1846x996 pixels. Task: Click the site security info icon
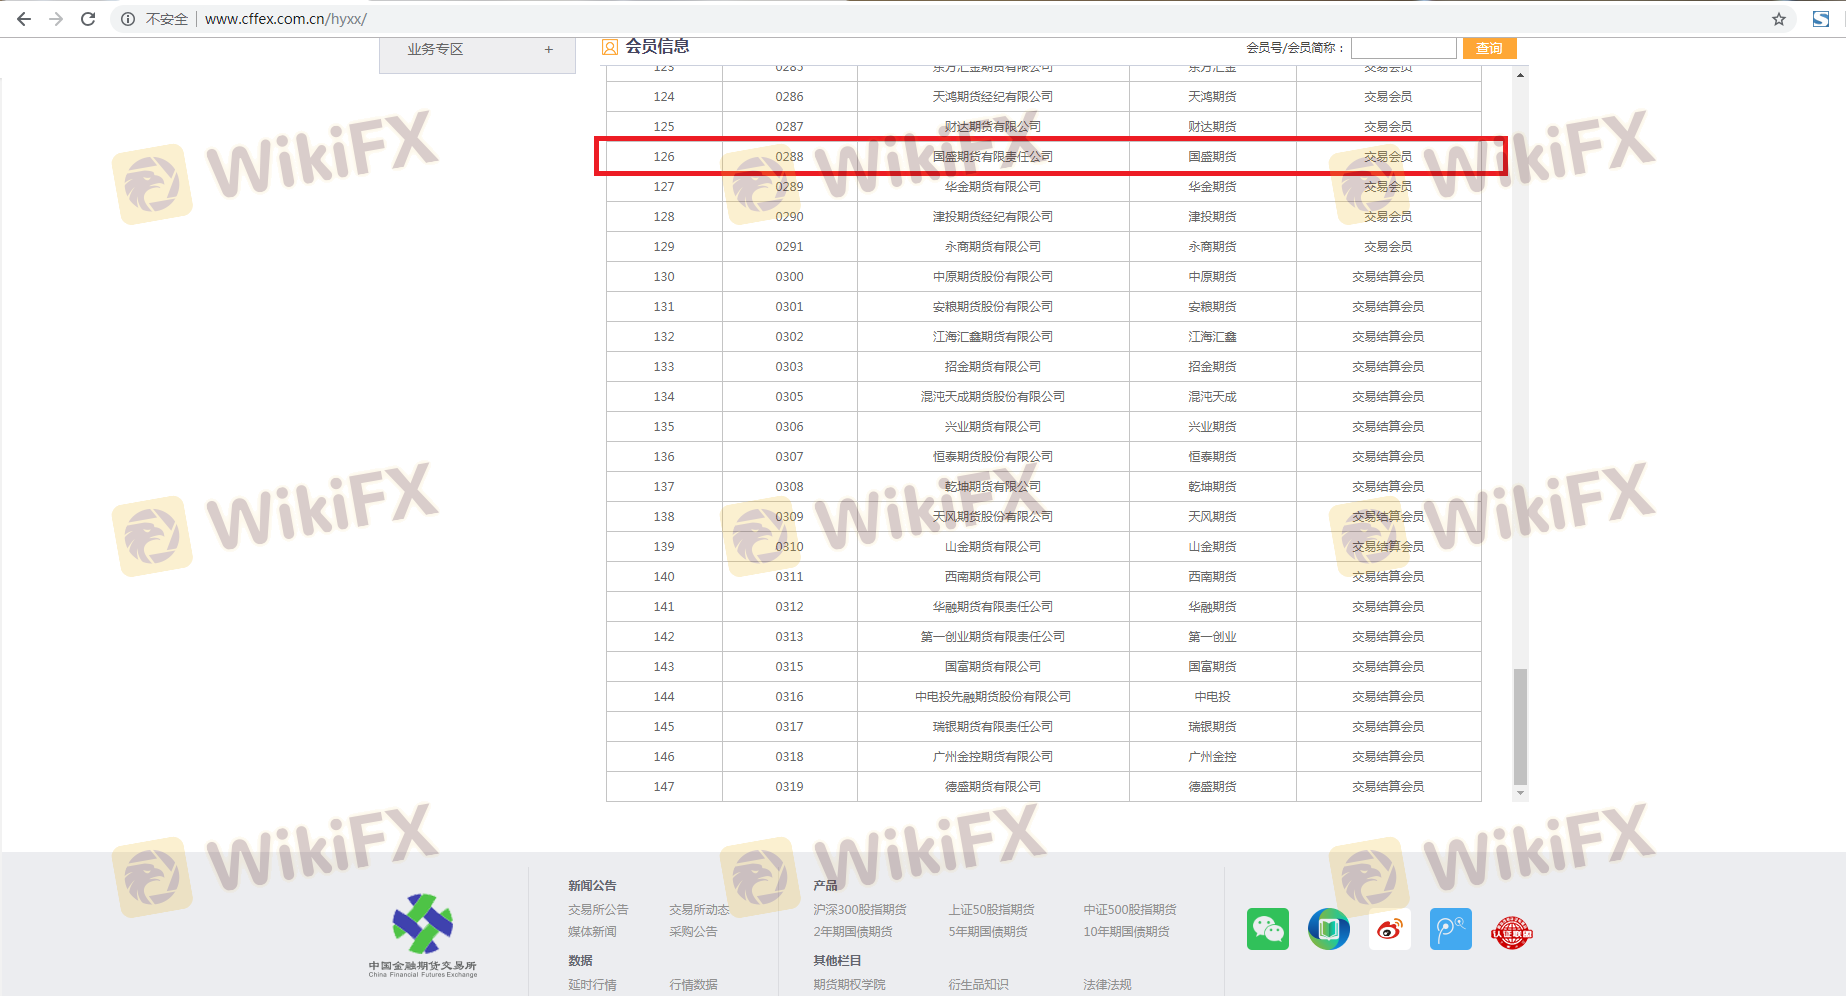[x=128, y=19]
